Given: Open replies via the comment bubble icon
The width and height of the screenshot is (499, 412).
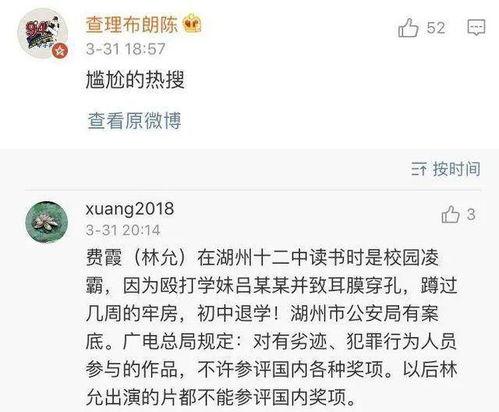Looking at the screenshot, I should [x=476, y=27].
